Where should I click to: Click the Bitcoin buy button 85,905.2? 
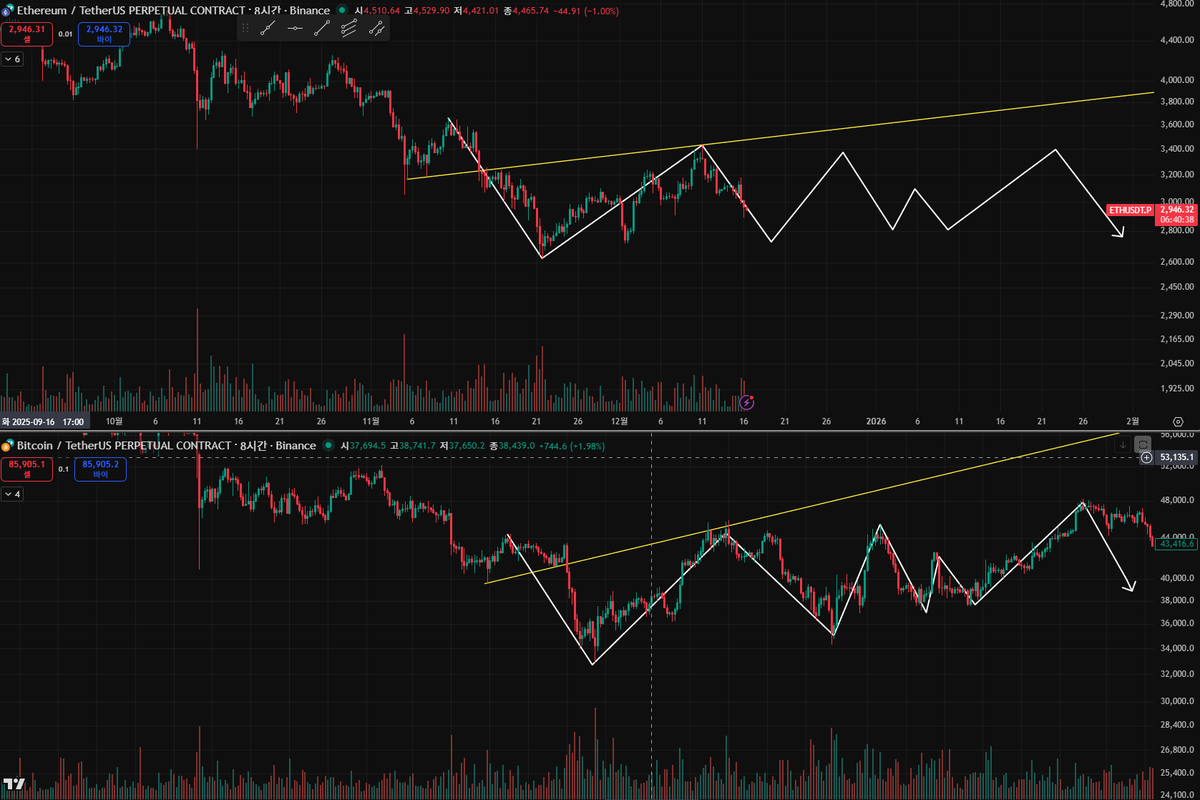[100, 469]
